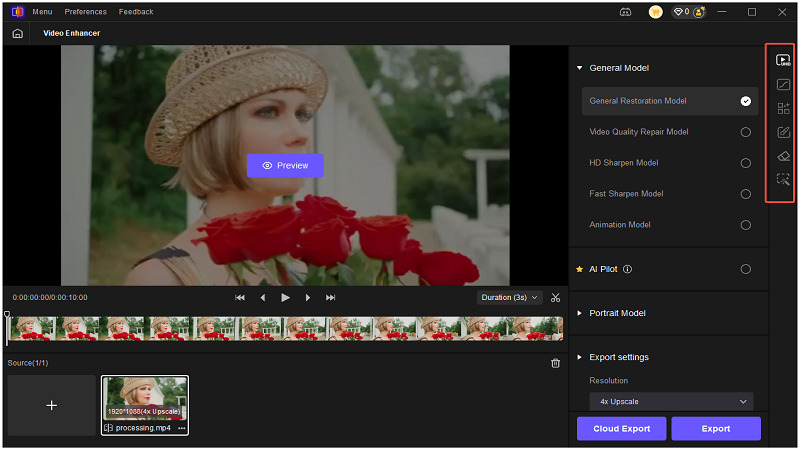Expand the Portrait Model section
Screen dimensions: 800x450
tap(618, 313)
